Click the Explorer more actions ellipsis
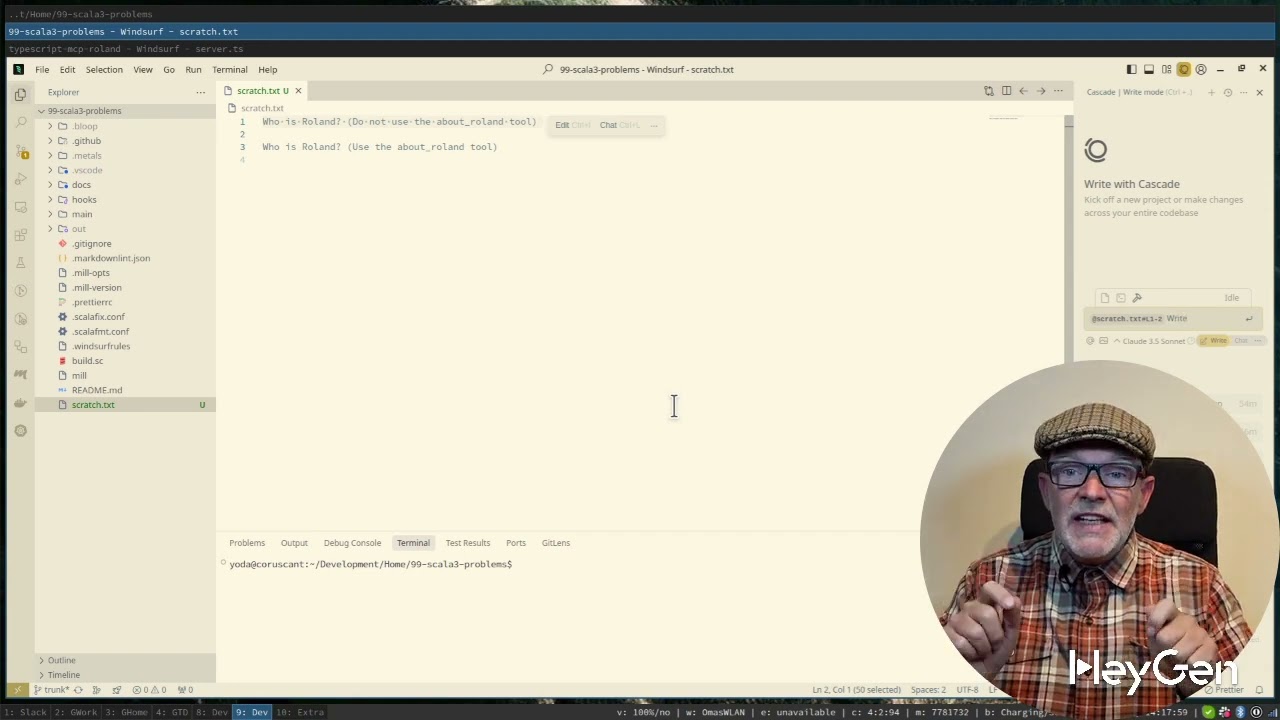The width and height of the screenshot is (1280, 720). (x=201, y=92)
